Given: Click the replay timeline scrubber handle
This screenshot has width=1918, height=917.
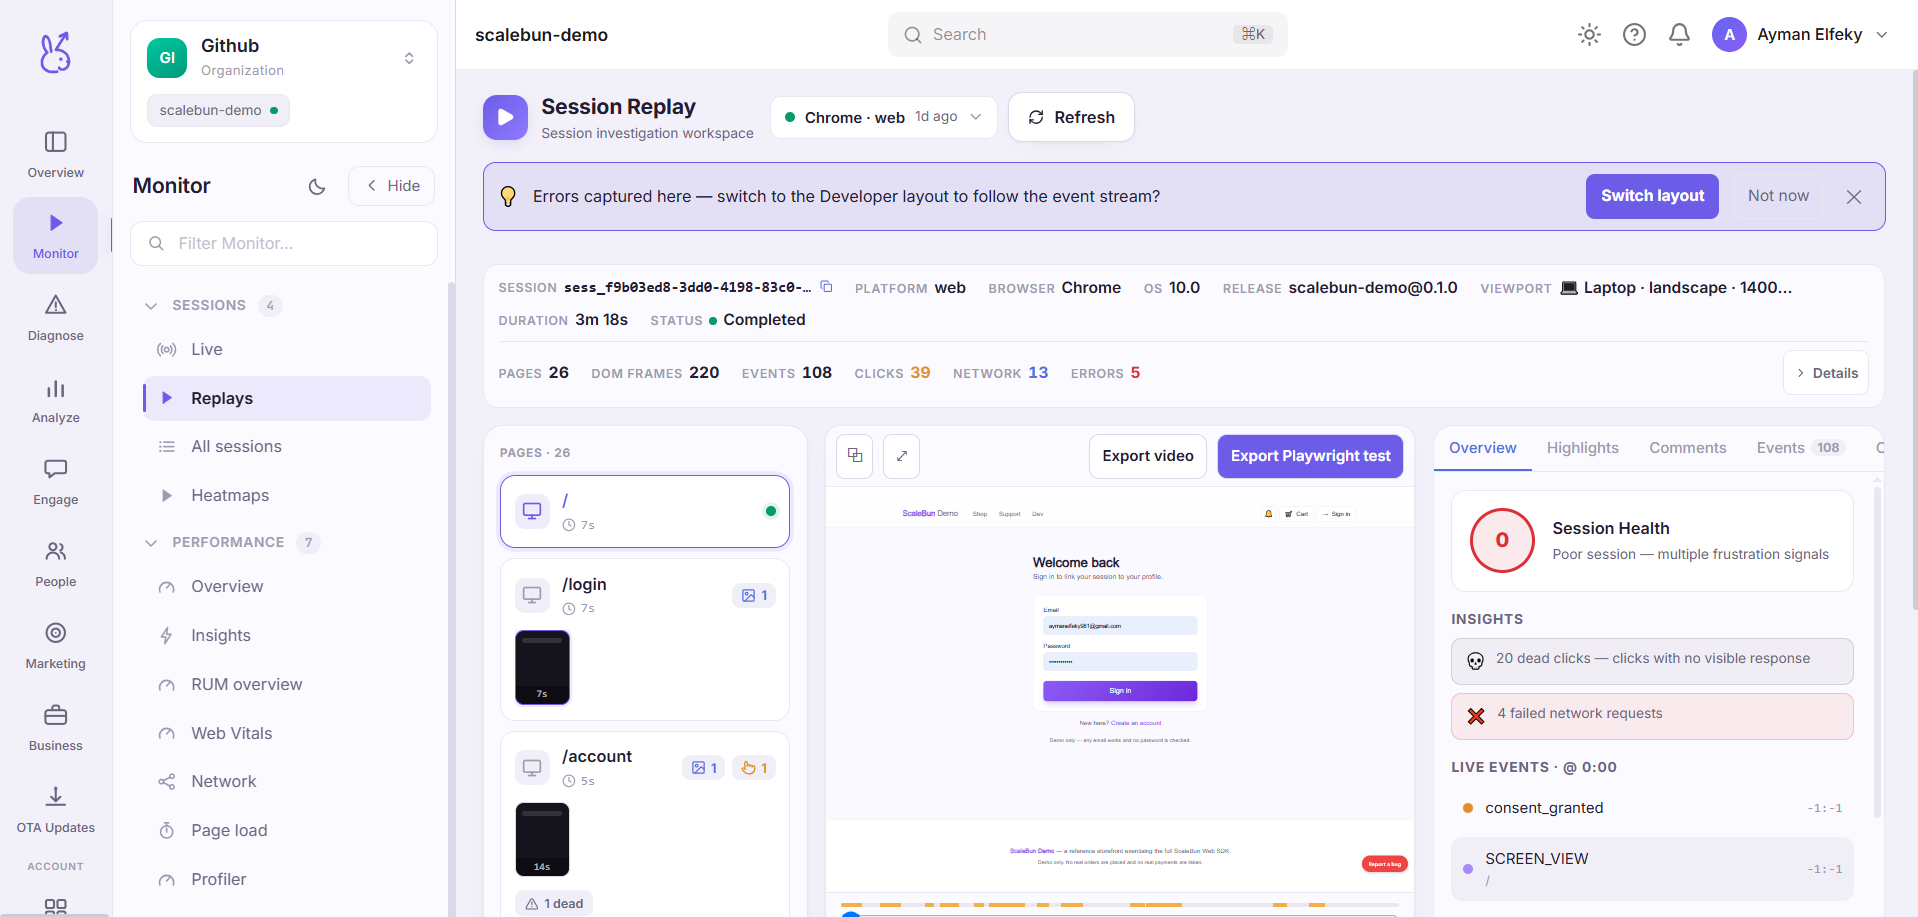Looking at the screenshot, I should pos(851,914).
